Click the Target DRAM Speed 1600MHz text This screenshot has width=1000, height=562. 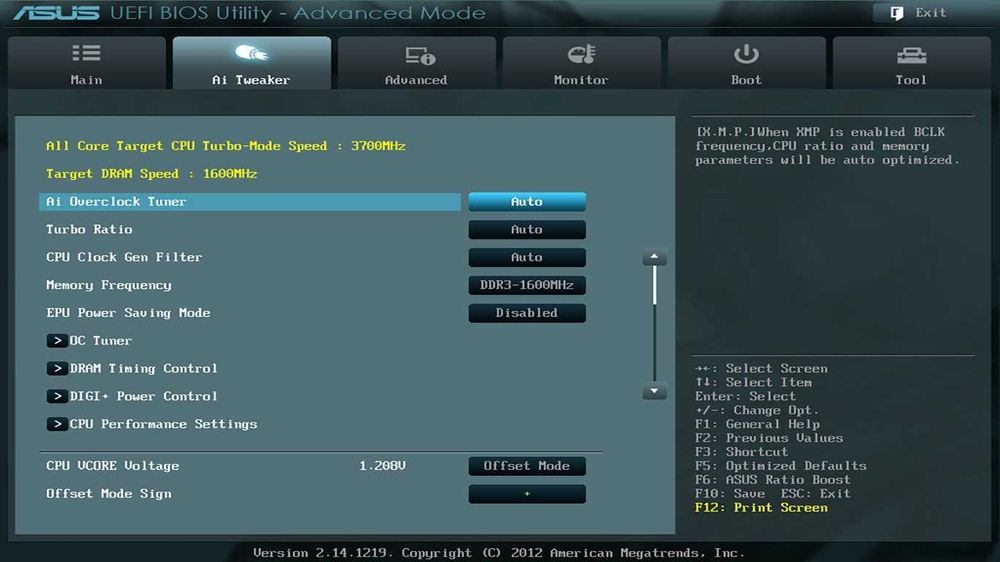tap(151, 174)
